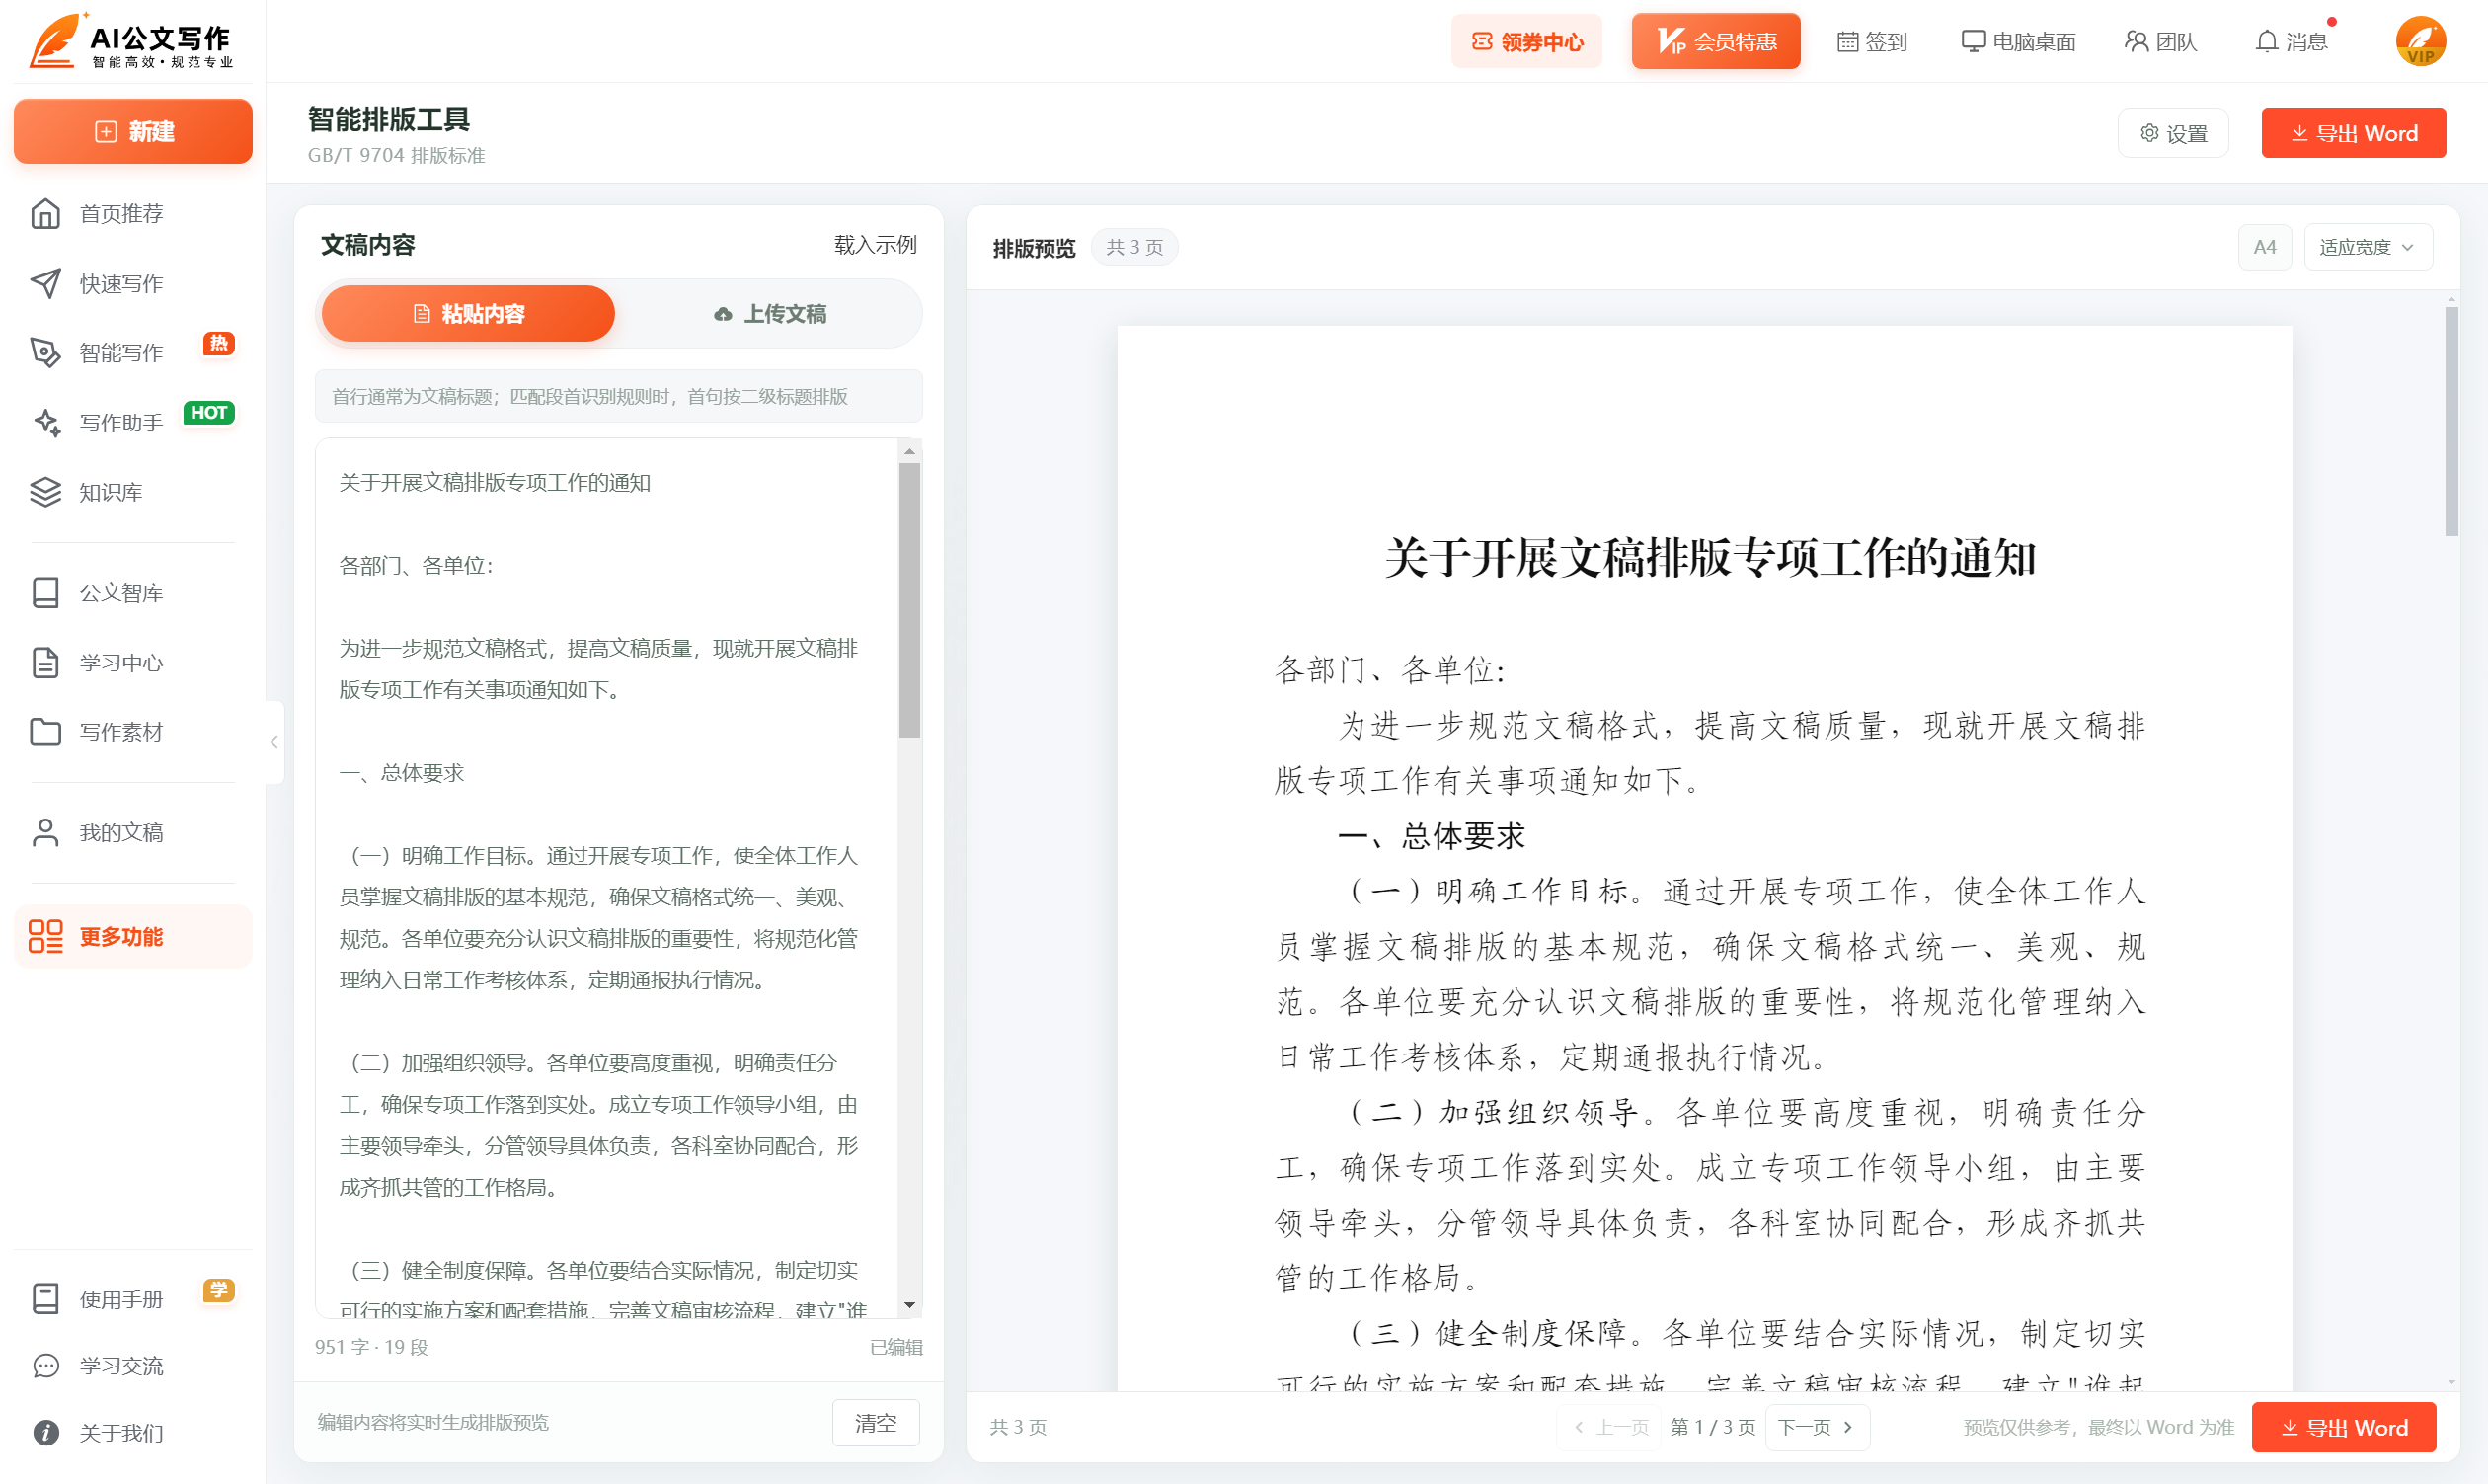
Task: Click the text editor scrollbar thumb
Action: (x=909, y=600)
